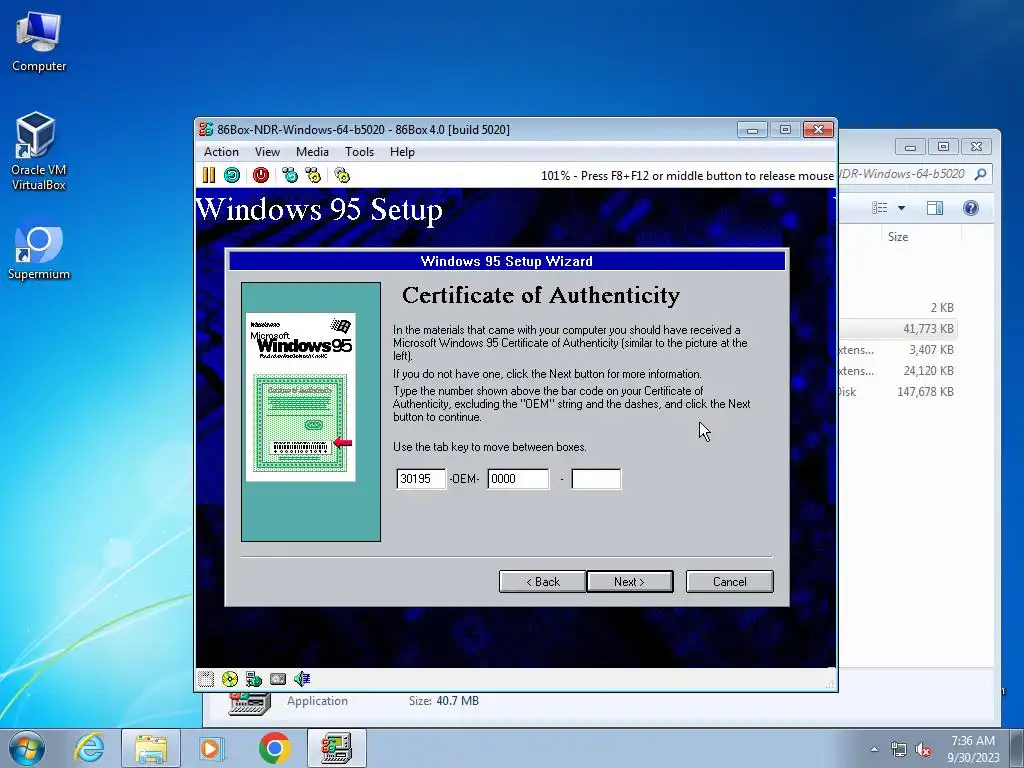Open the Media menu
The image size is (1024, 768).
click(312, 152)
